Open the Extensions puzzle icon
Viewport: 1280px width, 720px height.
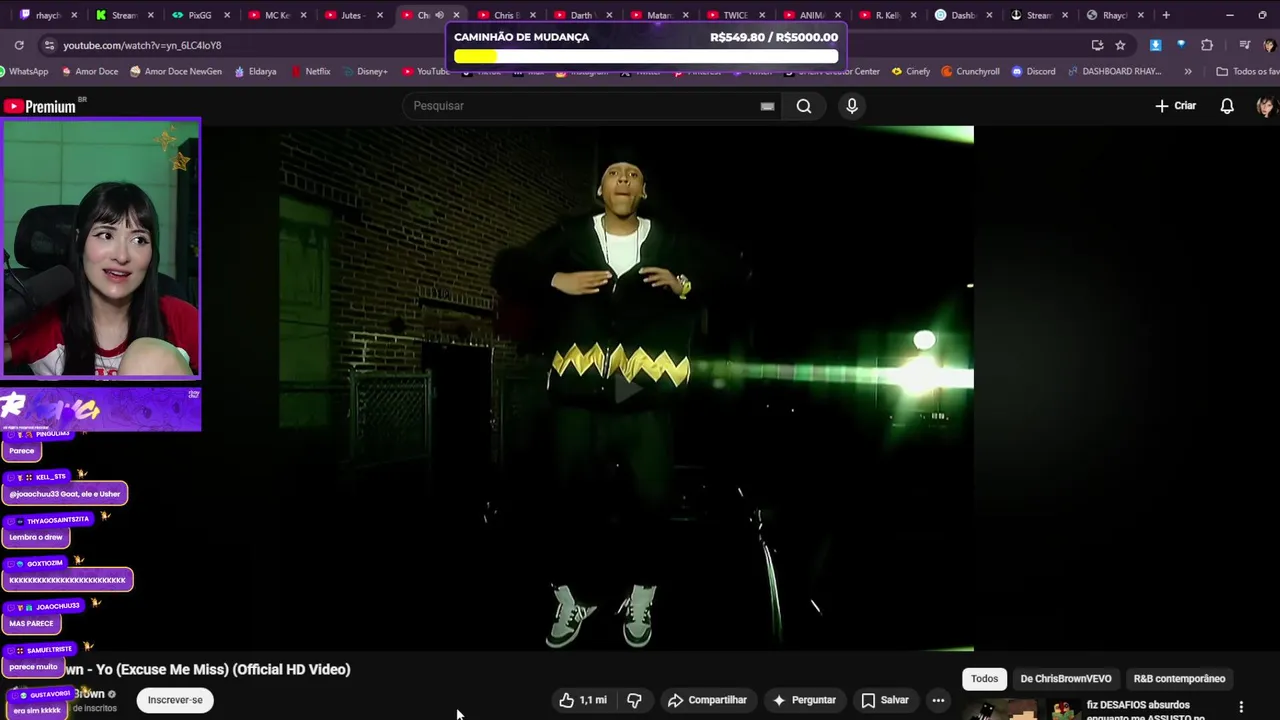[1207, 45]
